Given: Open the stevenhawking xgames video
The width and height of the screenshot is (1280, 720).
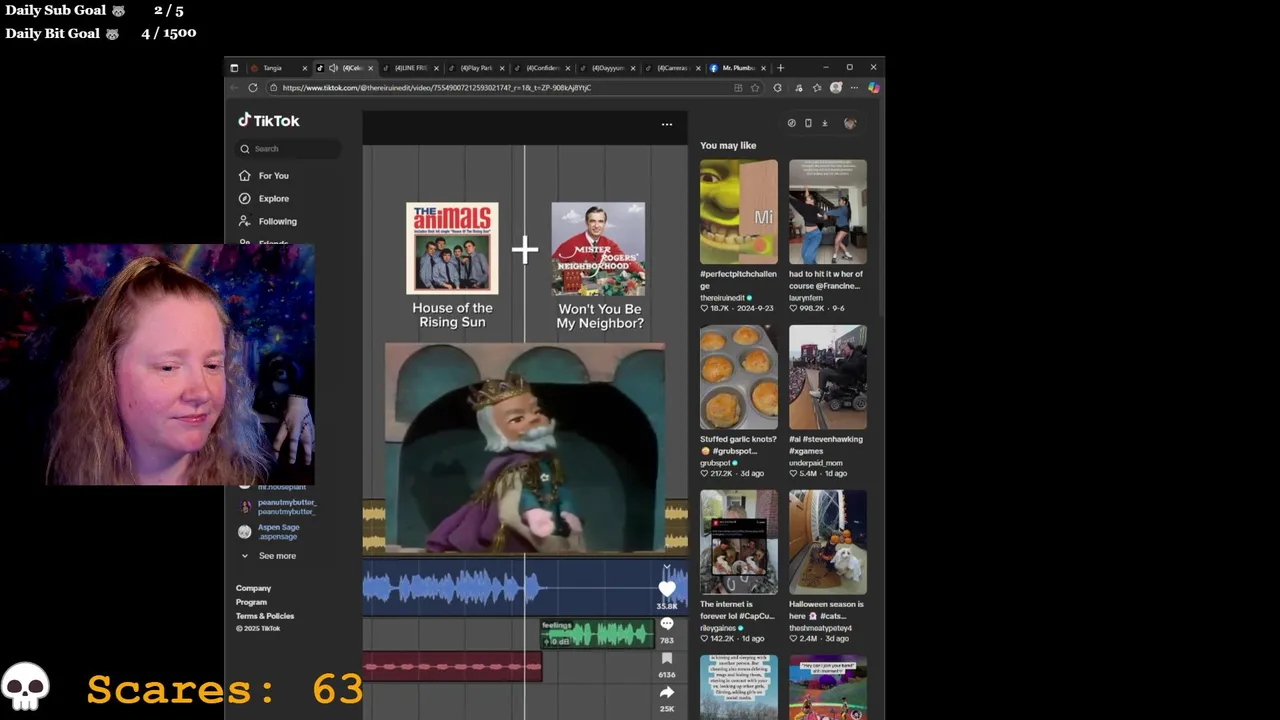Looking at the screenshot, I should tap(827, 377).
